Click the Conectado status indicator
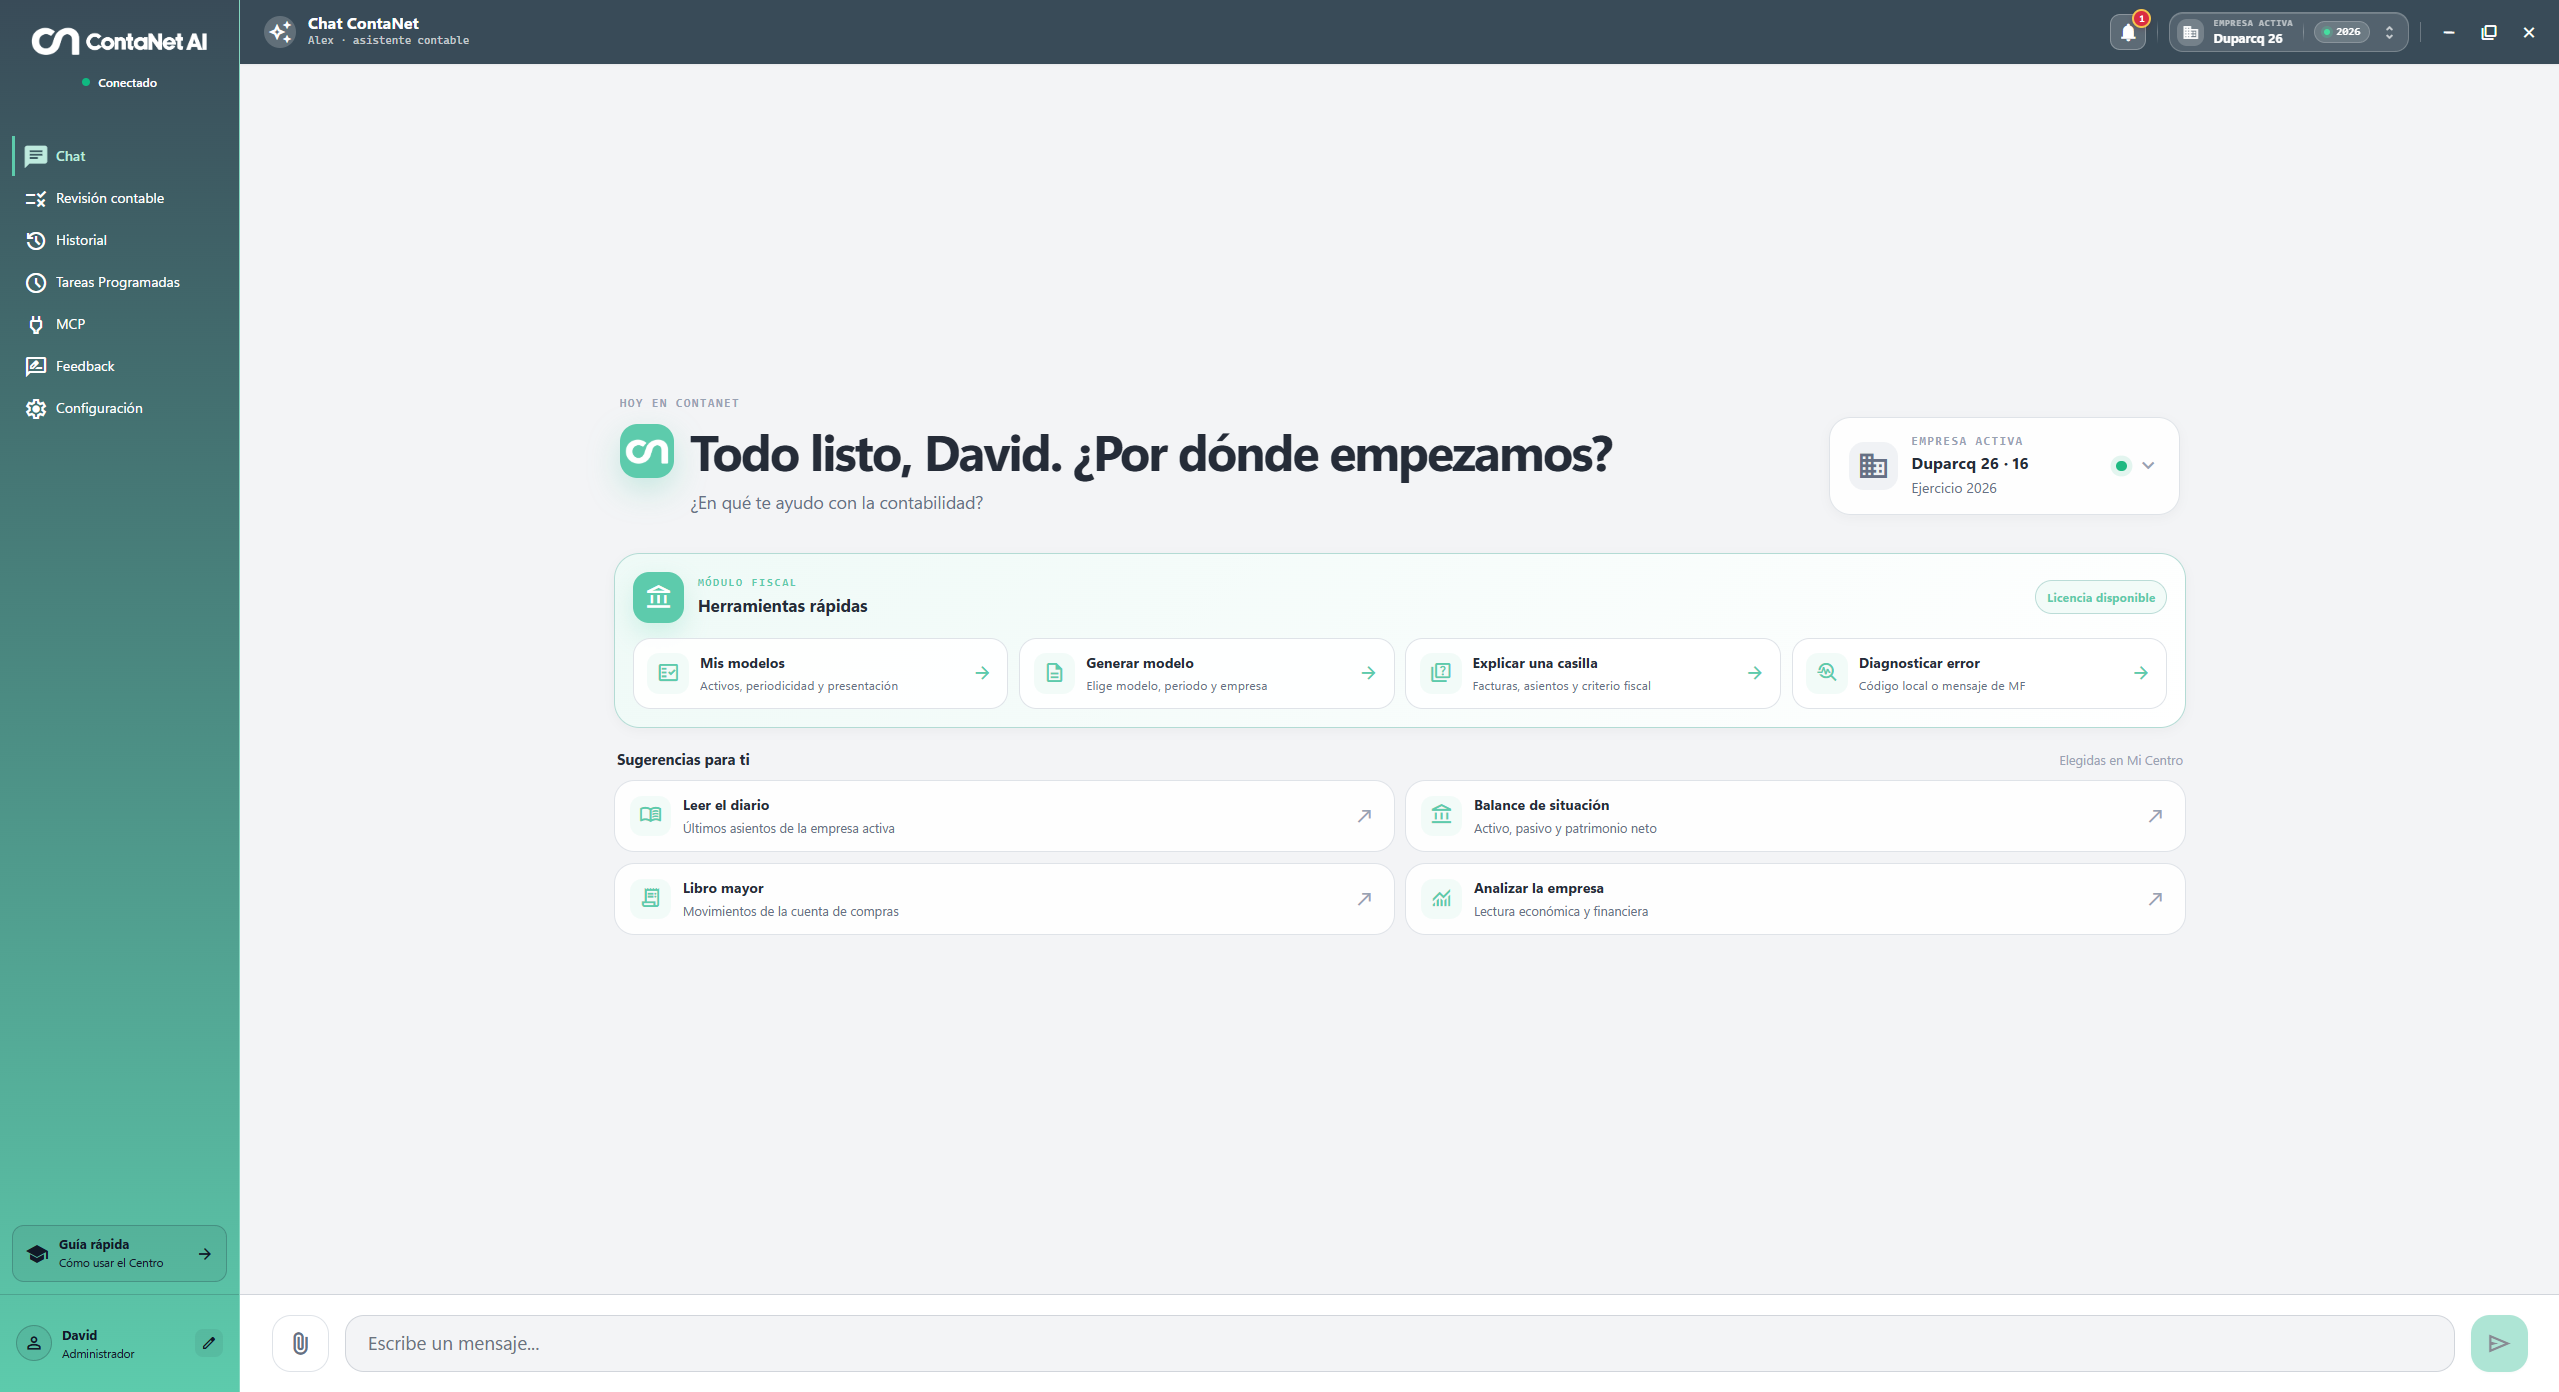Screen dimensions: 2559x1392 (x=119, y=83)
